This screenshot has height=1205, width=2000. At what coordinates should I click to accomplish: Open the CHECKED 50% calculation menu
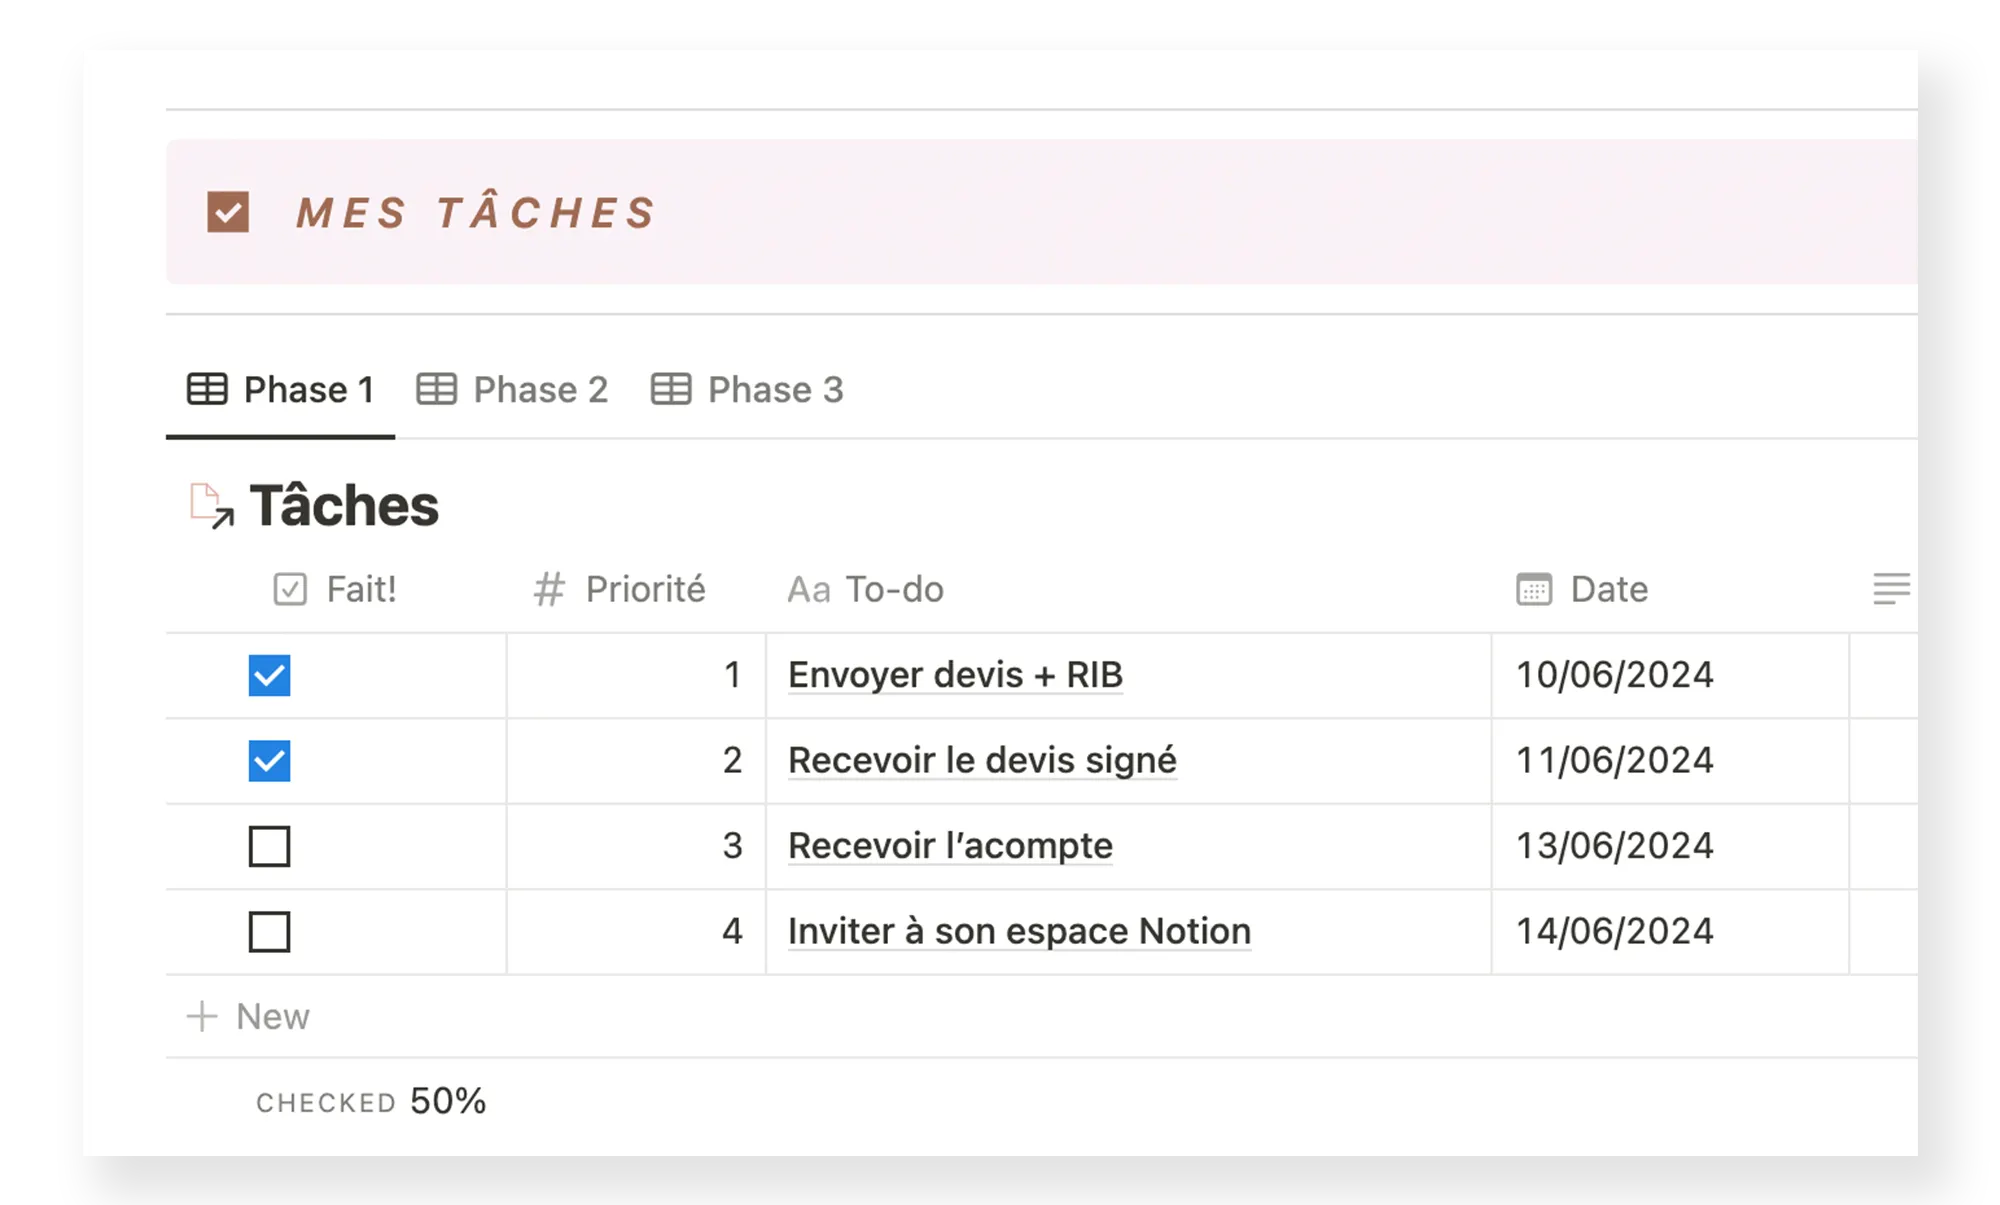(x=371, y=1101)
